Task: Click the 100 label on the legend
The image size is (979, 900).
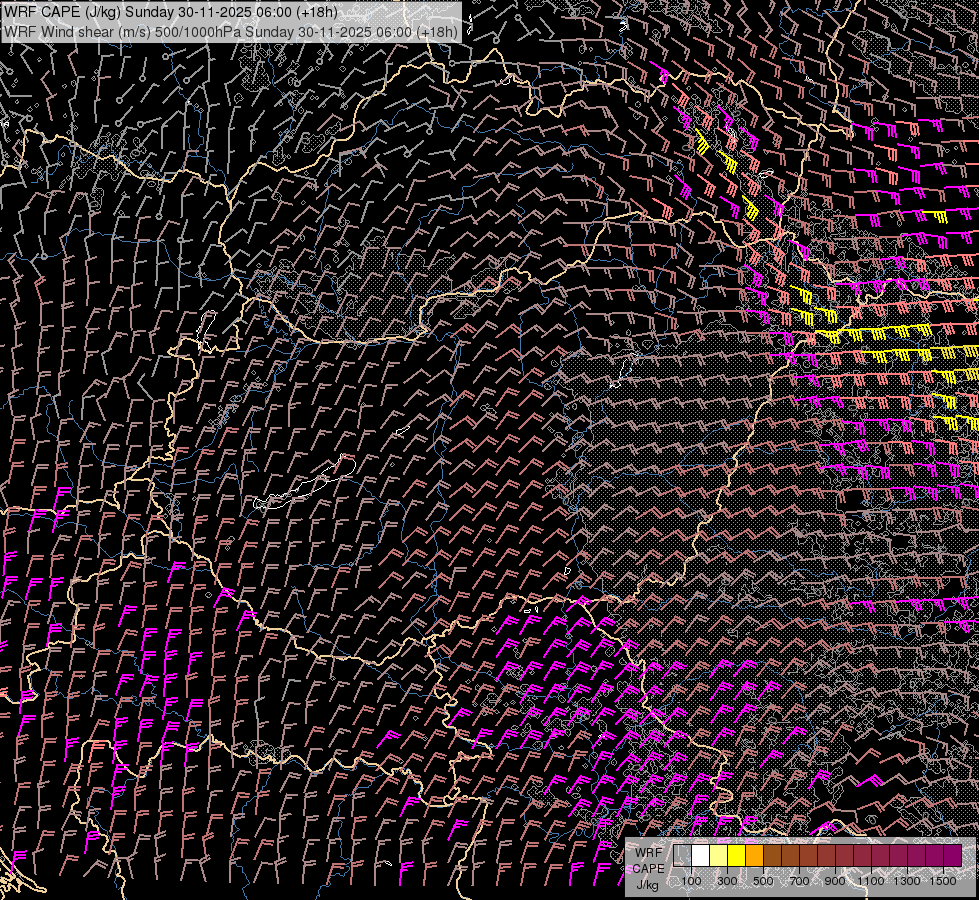Action: (x=691, y=881)
